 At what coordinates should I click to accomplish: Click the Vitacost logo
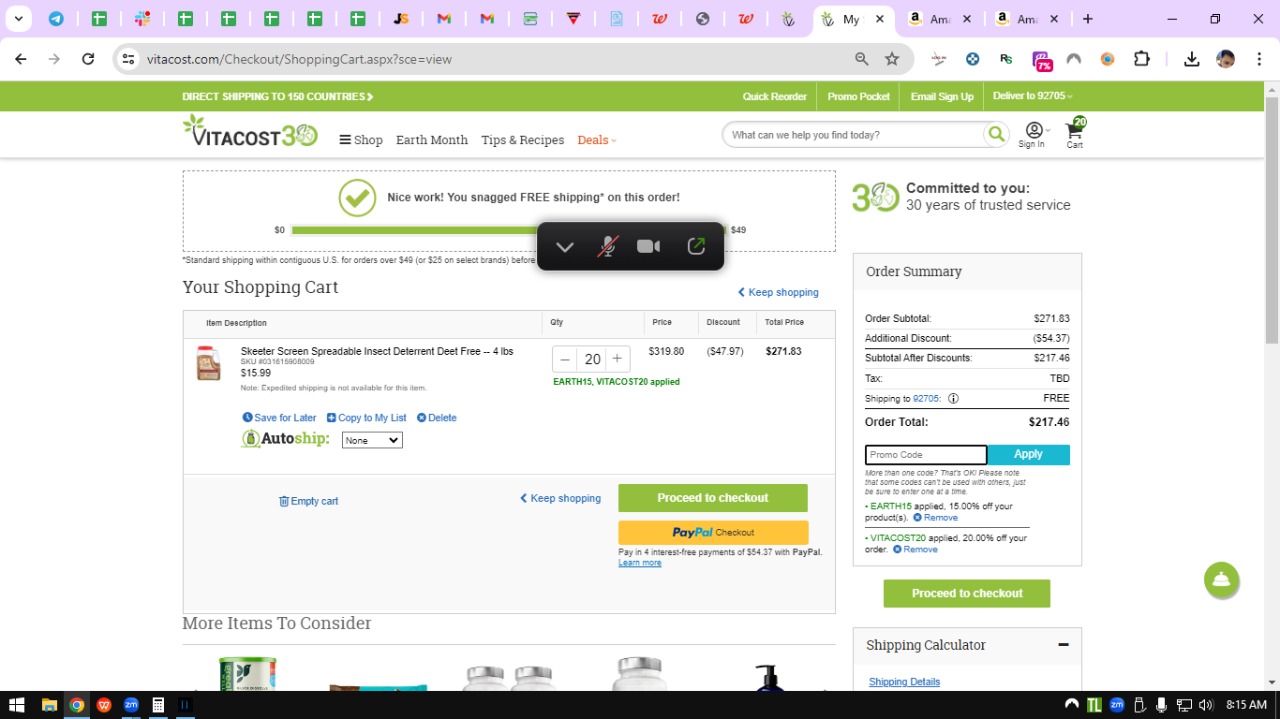click(250, 132)
